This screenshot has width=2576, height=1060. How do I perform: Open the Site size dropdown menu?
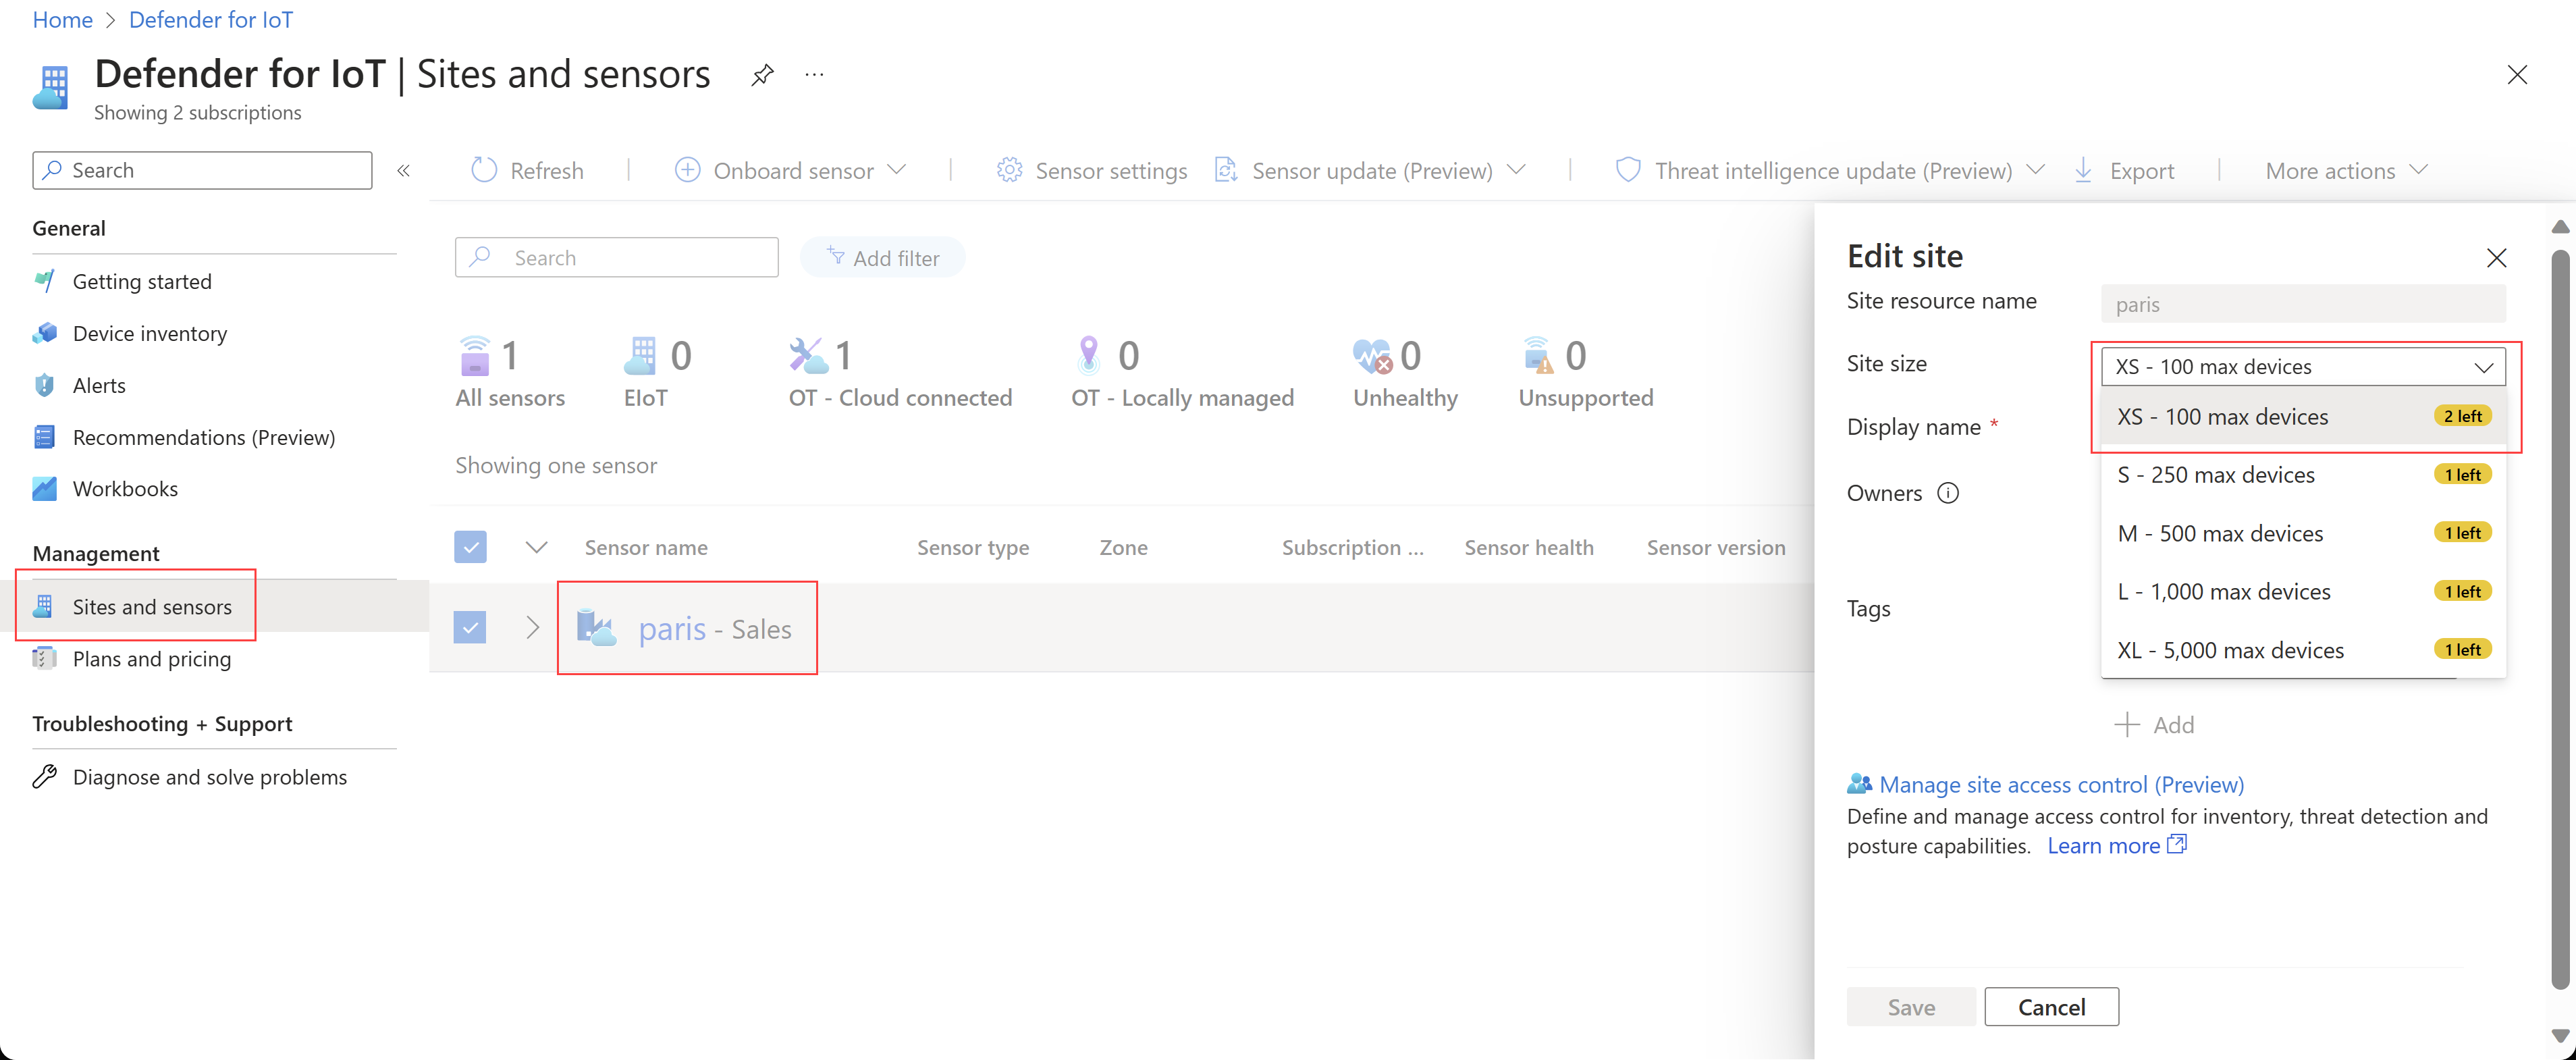tap(2300, 363)
